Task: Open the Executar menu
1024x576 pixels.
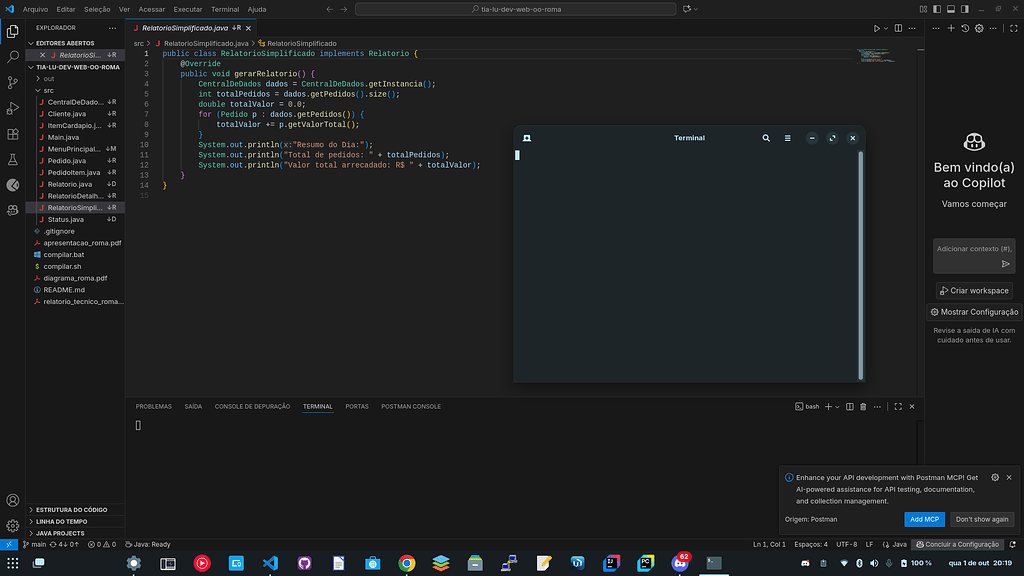Action: (x=186, y=9)
